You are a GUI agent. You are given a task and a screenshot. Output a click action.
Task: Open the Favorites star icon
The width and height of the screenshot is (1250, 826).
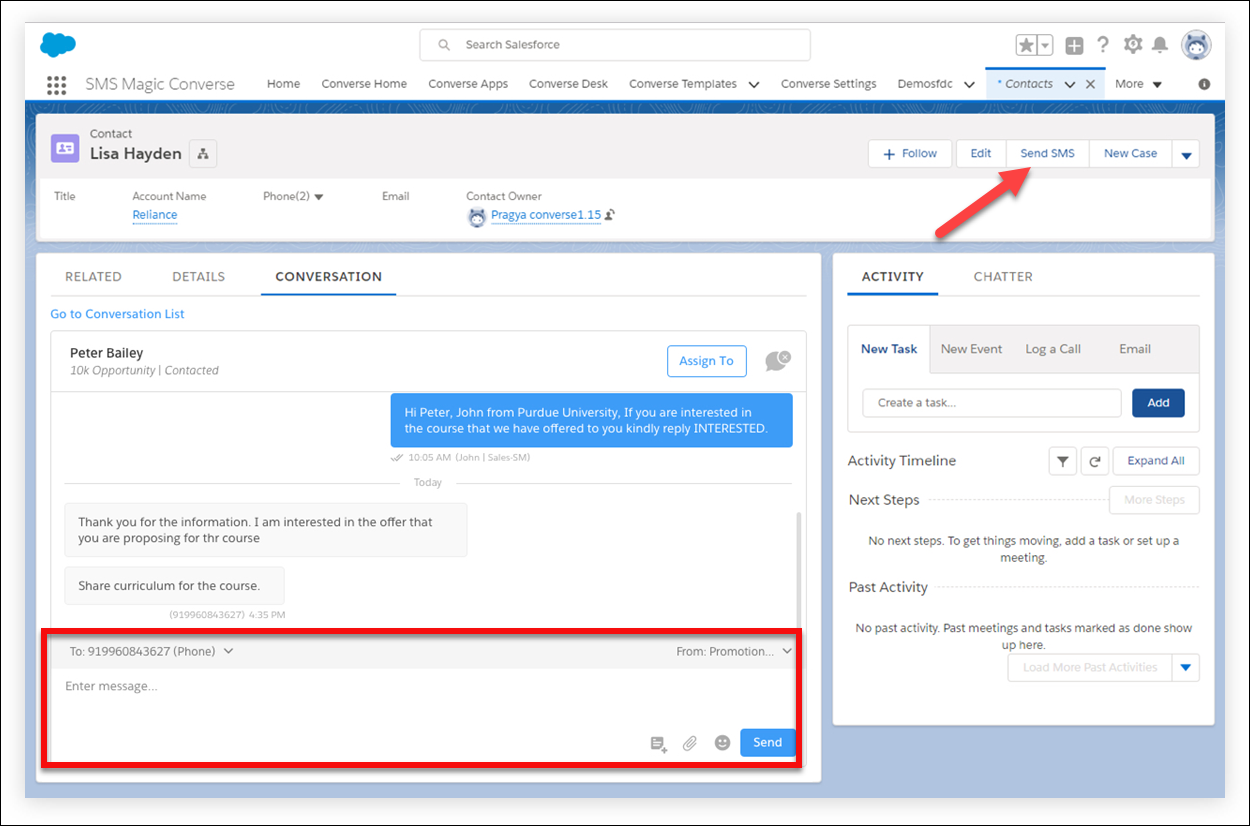[x=1026, y=45]
